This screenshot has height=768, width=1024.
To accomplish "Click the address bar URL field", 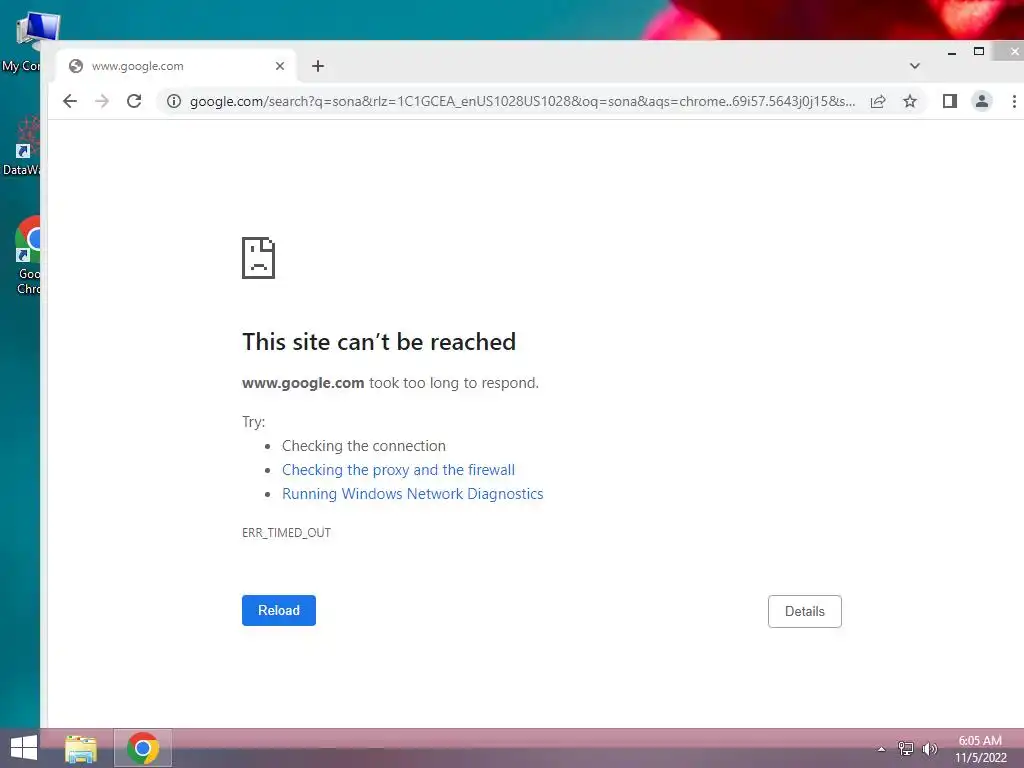I will tap(522, 101).
